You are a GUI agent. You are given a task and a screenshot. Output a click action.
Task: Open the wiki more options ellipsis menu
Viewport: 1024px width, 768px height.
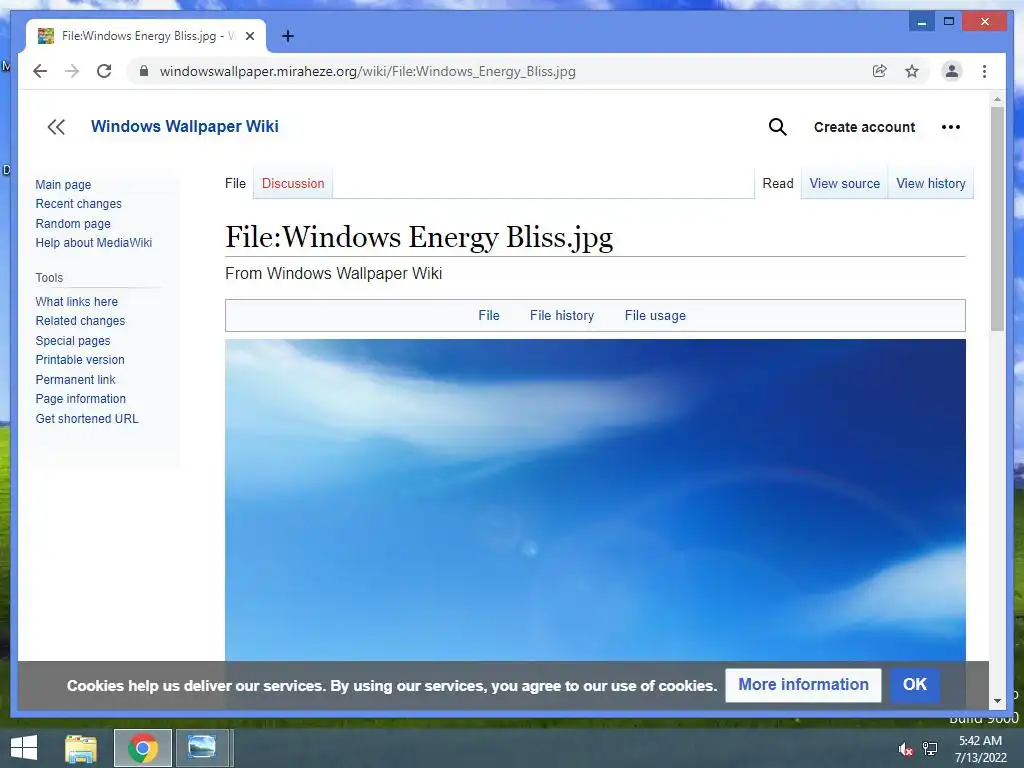point(950,127)
